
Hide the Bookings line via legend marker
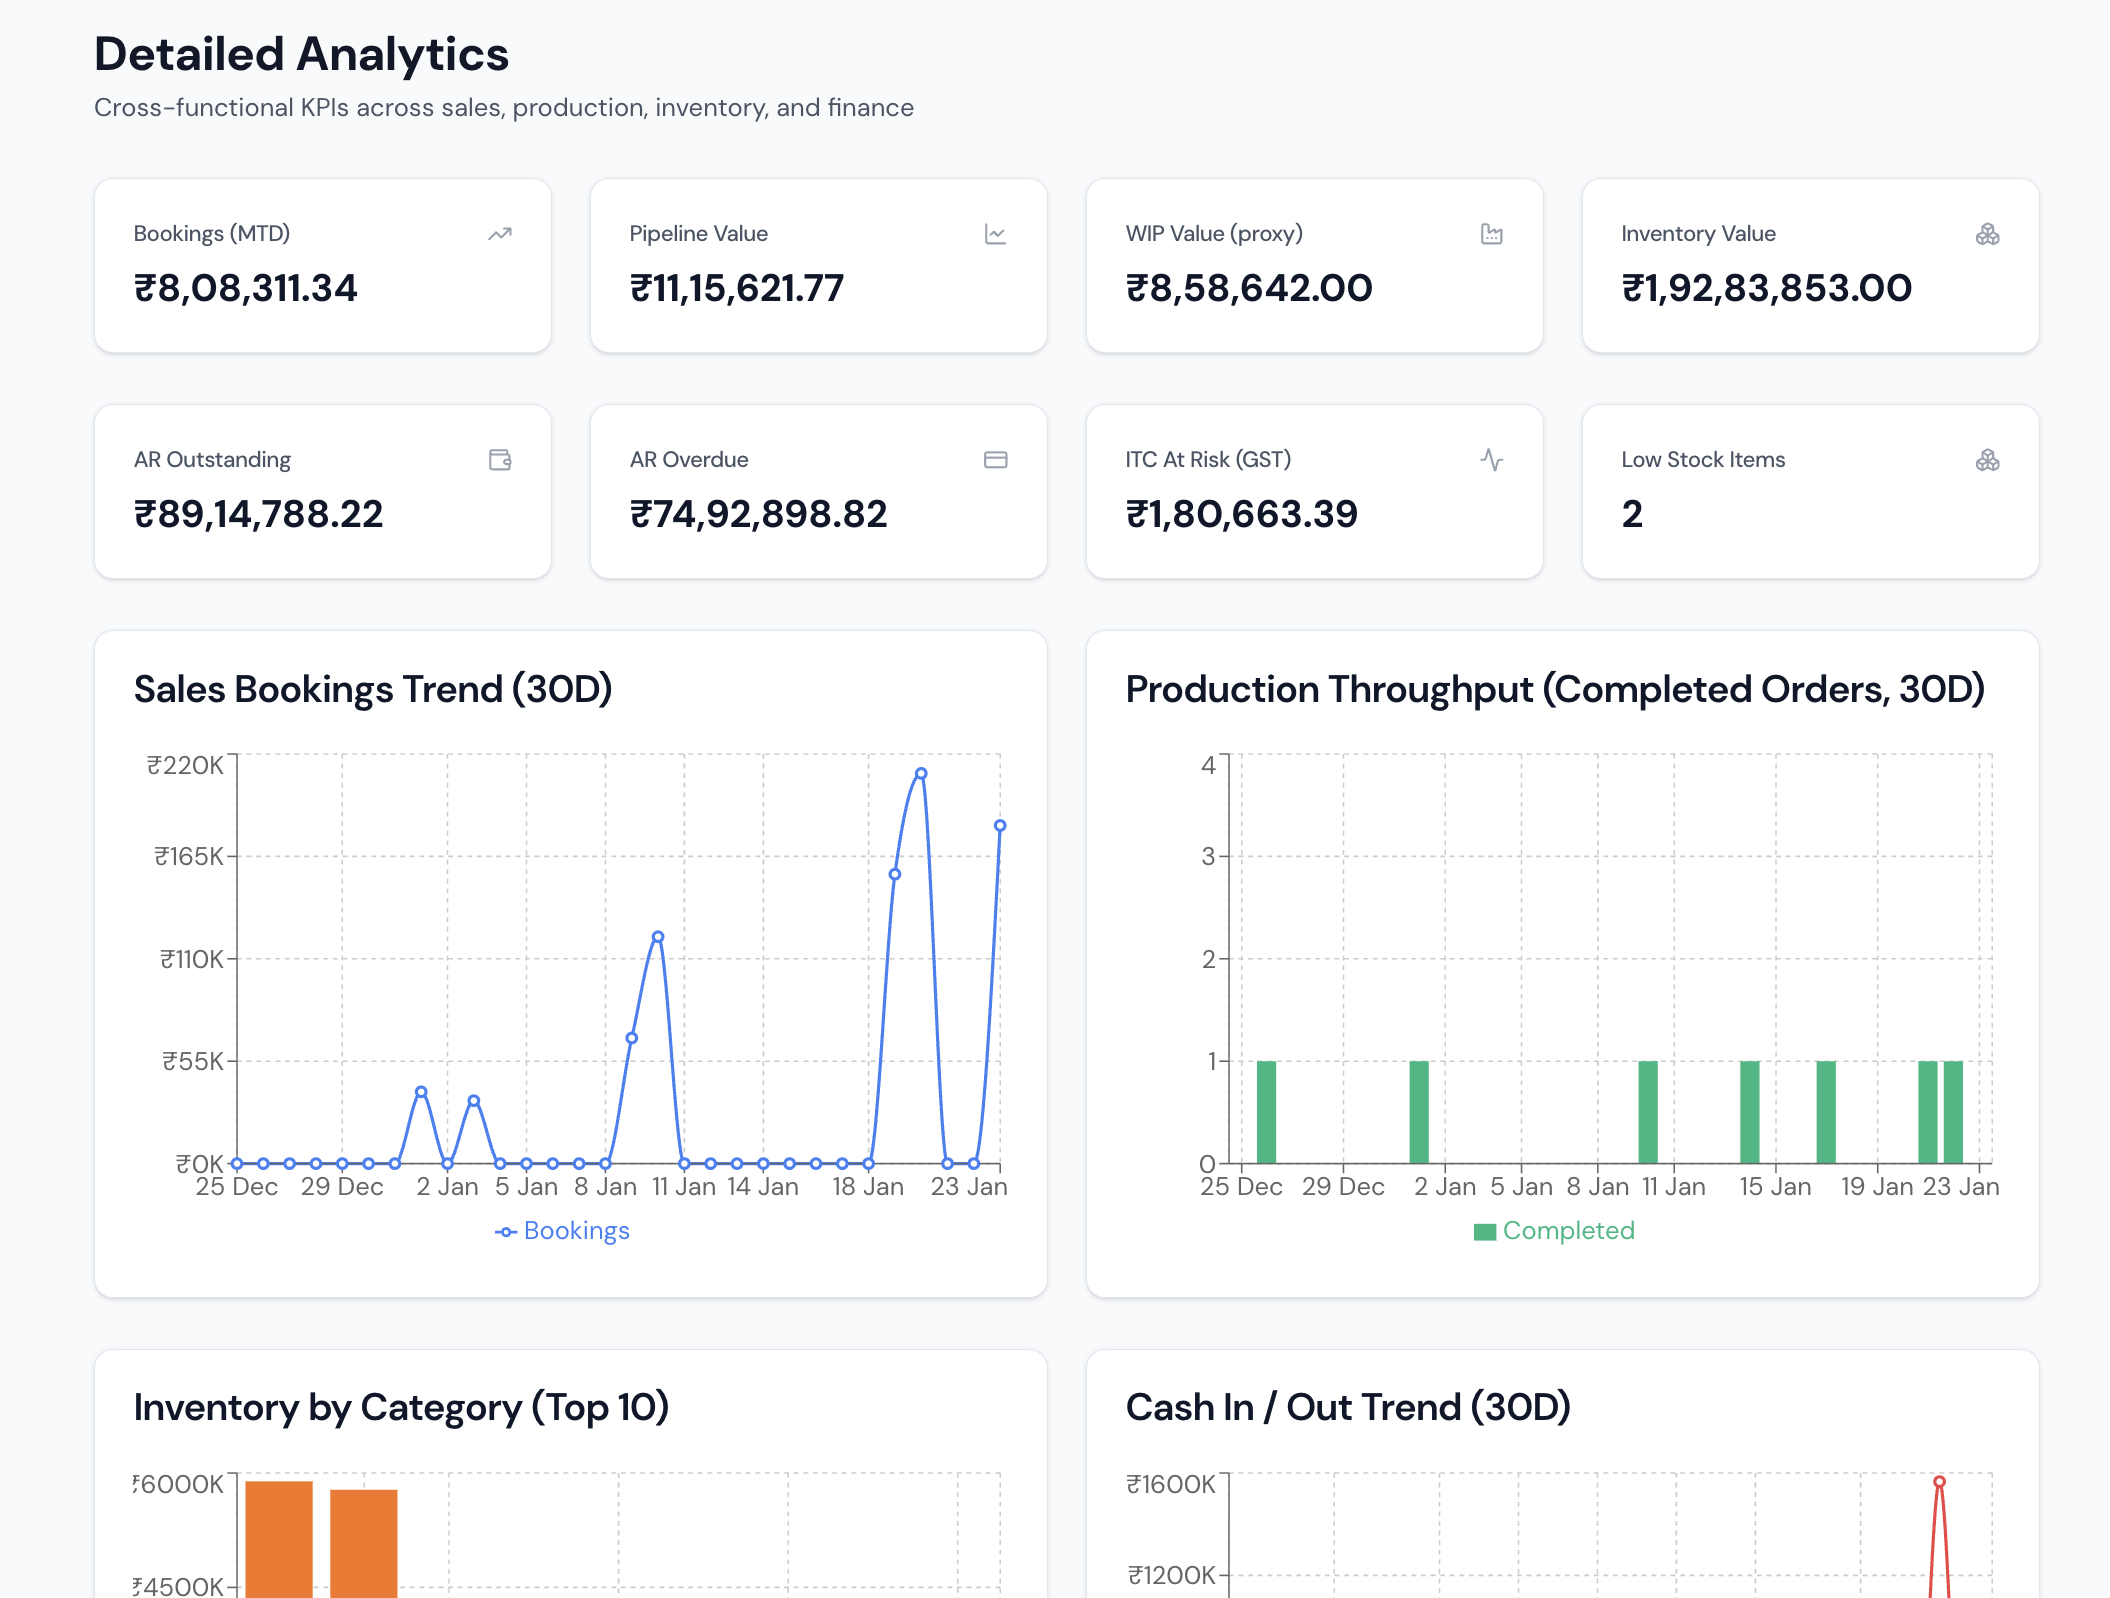coord(507,1231)
